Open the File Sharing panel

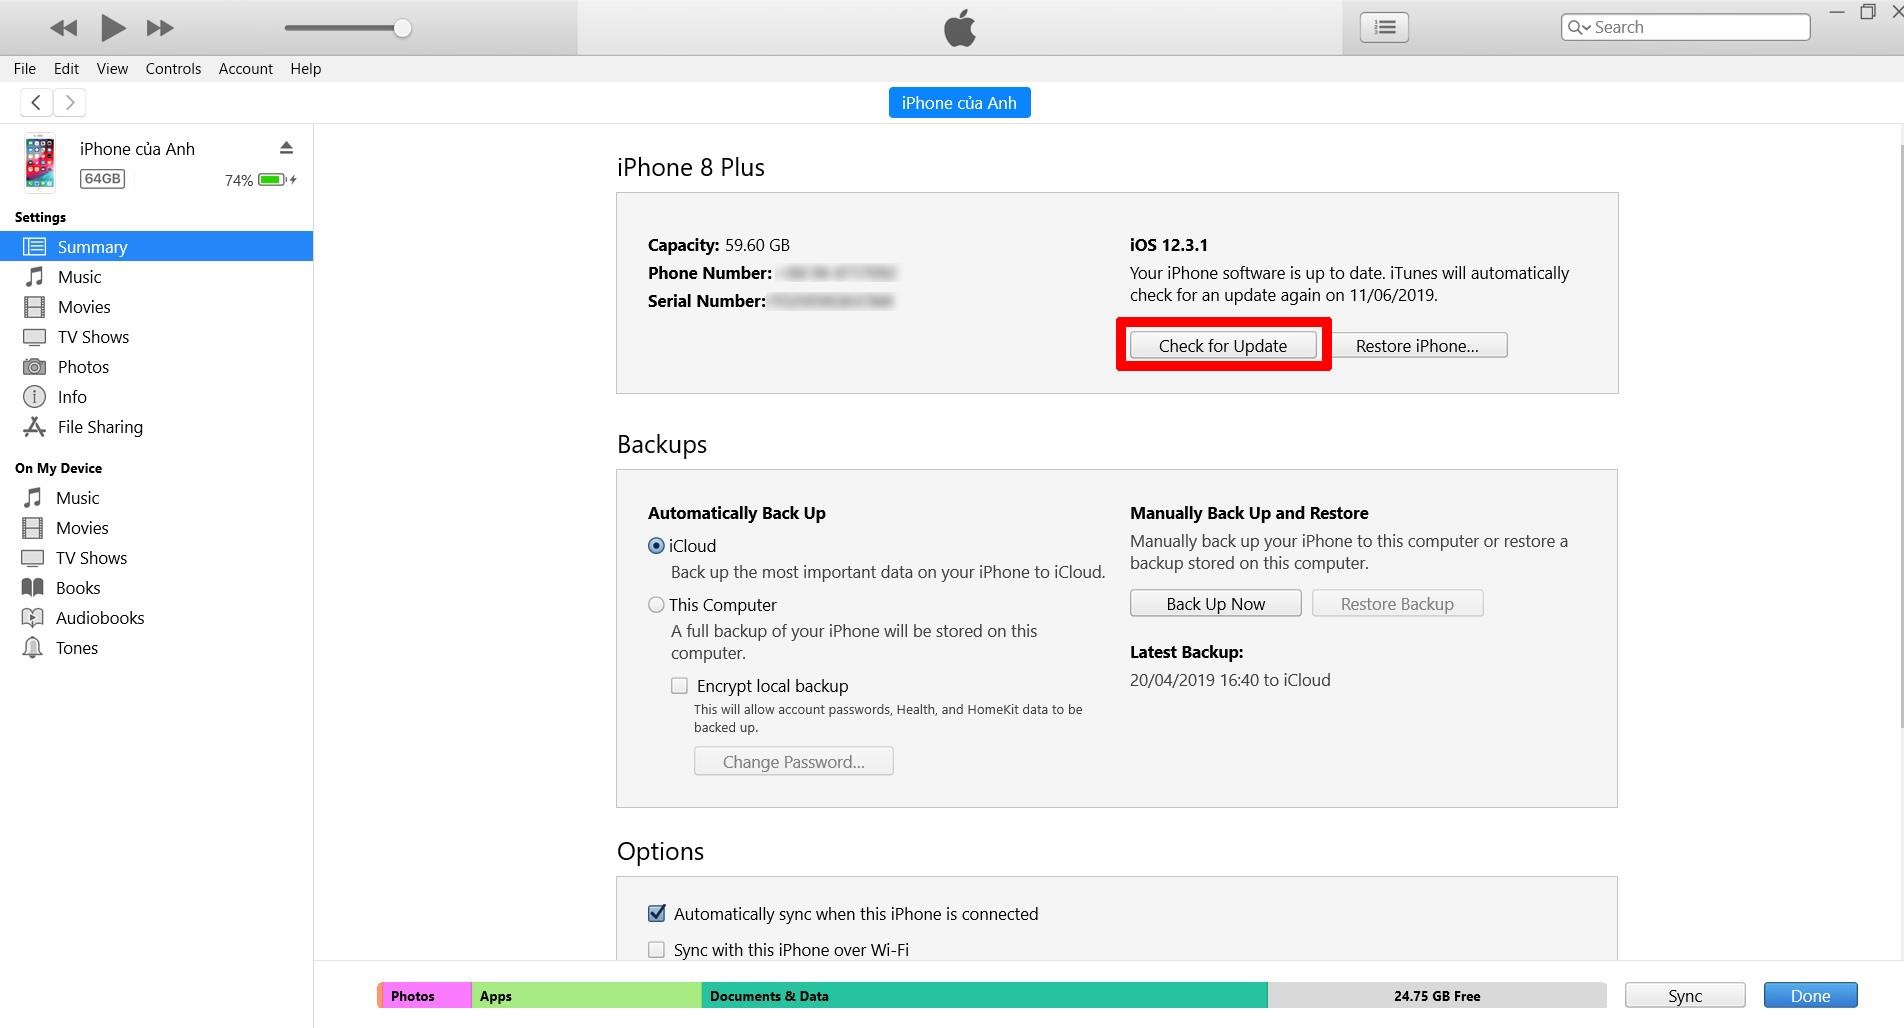click(98, 427)
